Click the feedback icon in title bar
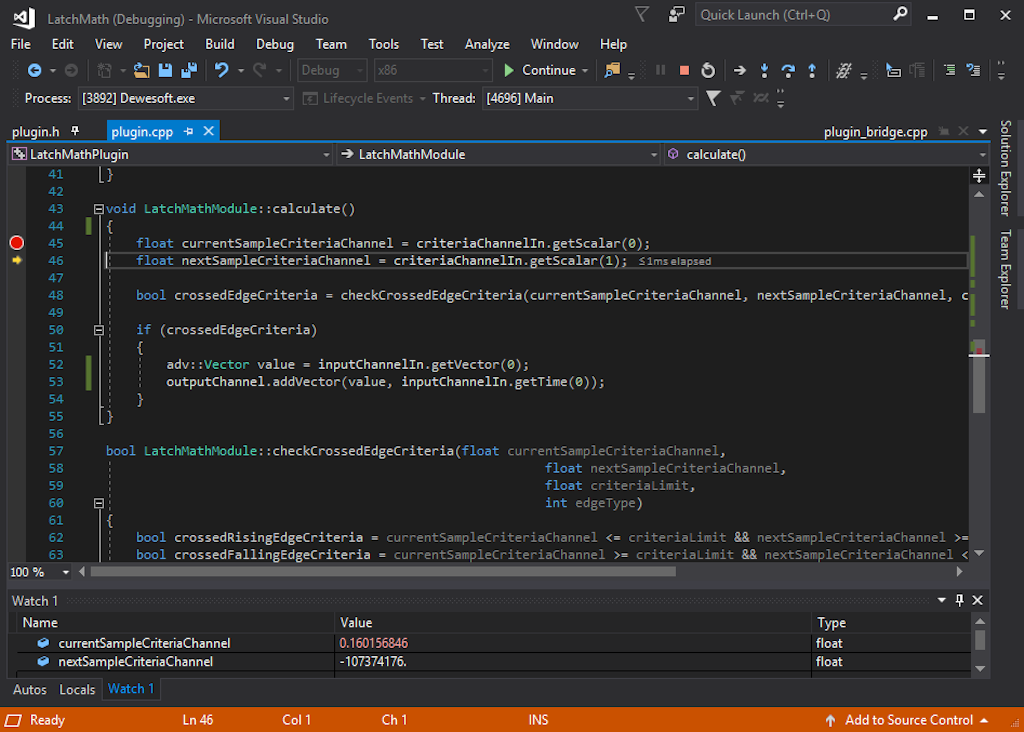1024x732 pixels. point(677,14)
